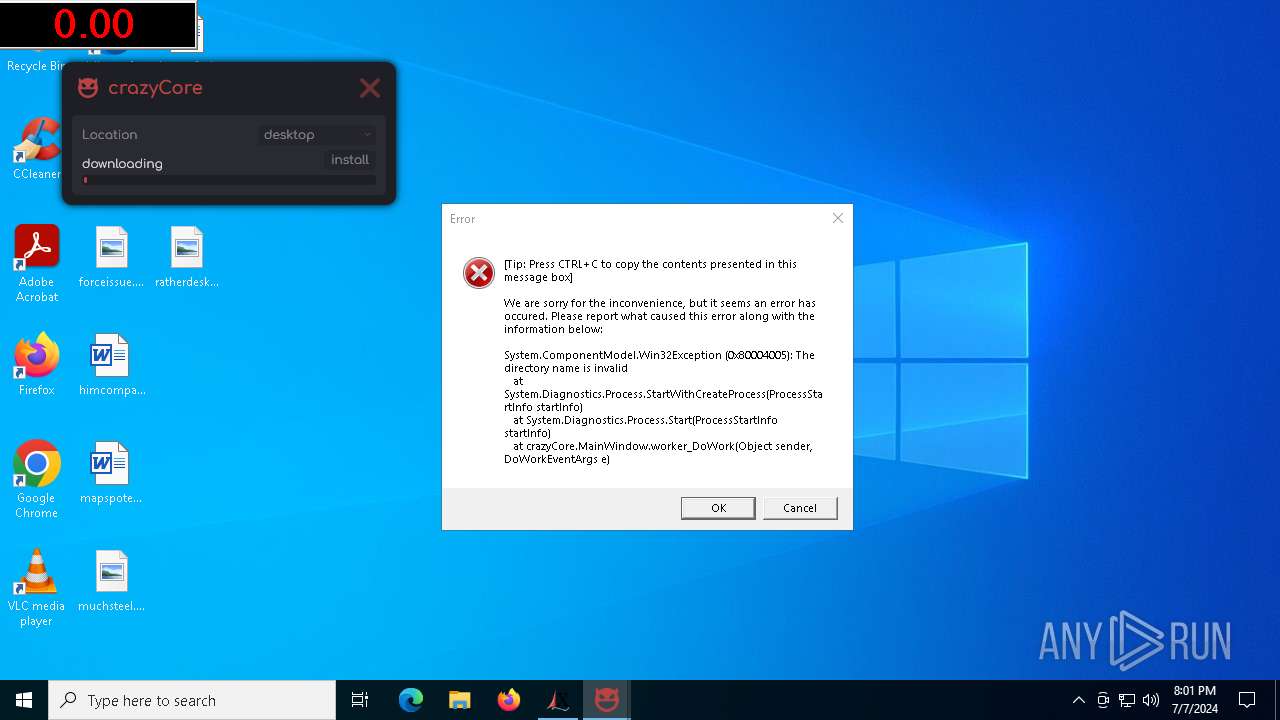Click the Location label in crazyCore

110,135
